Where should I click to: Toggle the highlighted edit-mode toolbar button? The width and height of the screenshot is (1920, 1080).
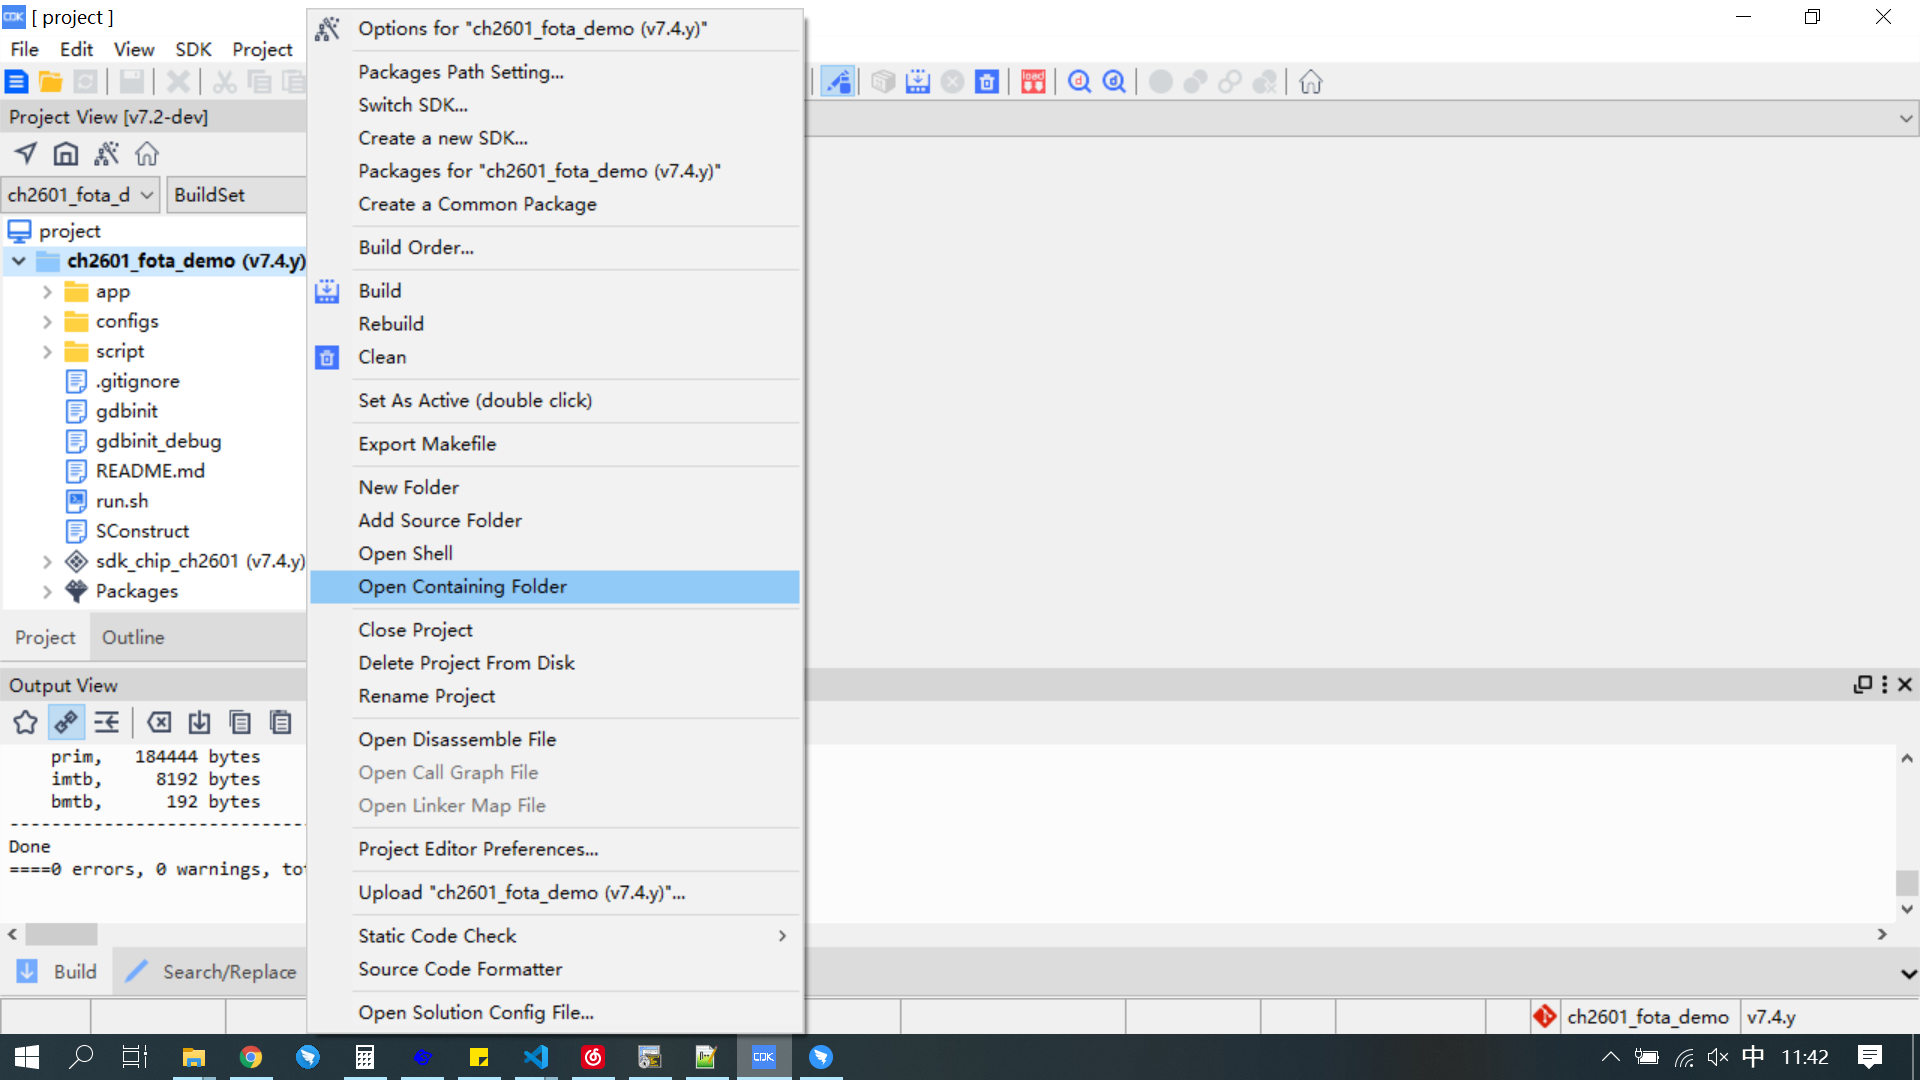click(838, 82)
